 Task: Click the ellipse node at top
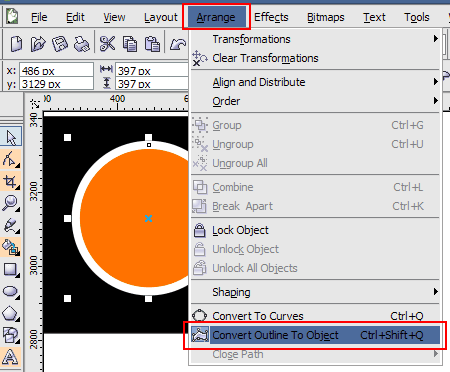[149, 145]
